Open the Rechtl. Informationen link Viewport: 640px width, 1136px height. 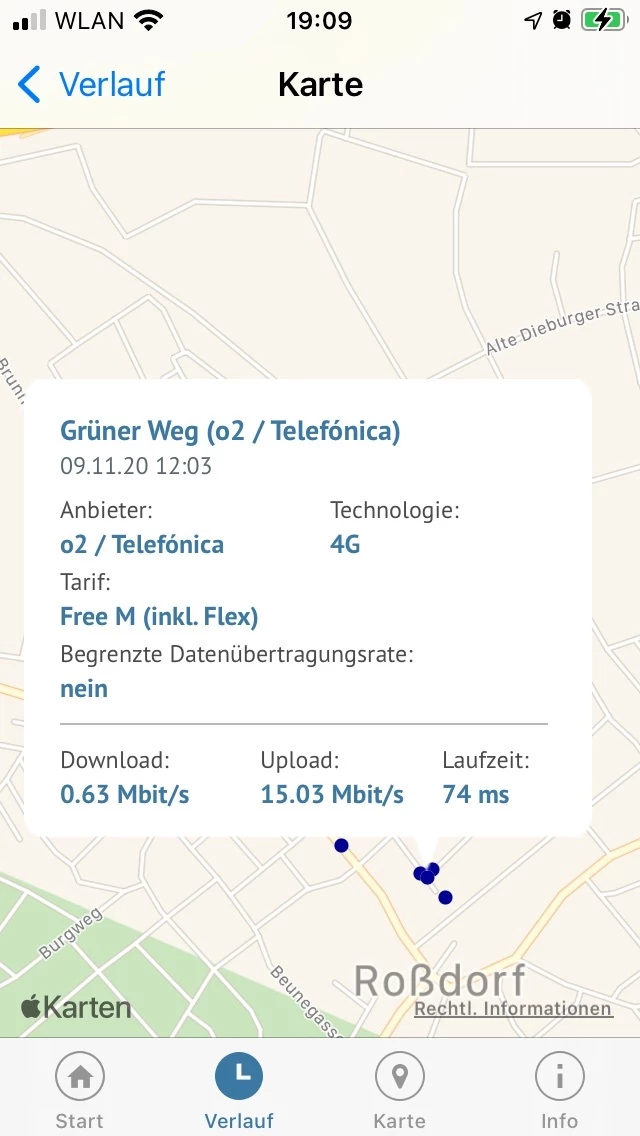point(513,1008)
